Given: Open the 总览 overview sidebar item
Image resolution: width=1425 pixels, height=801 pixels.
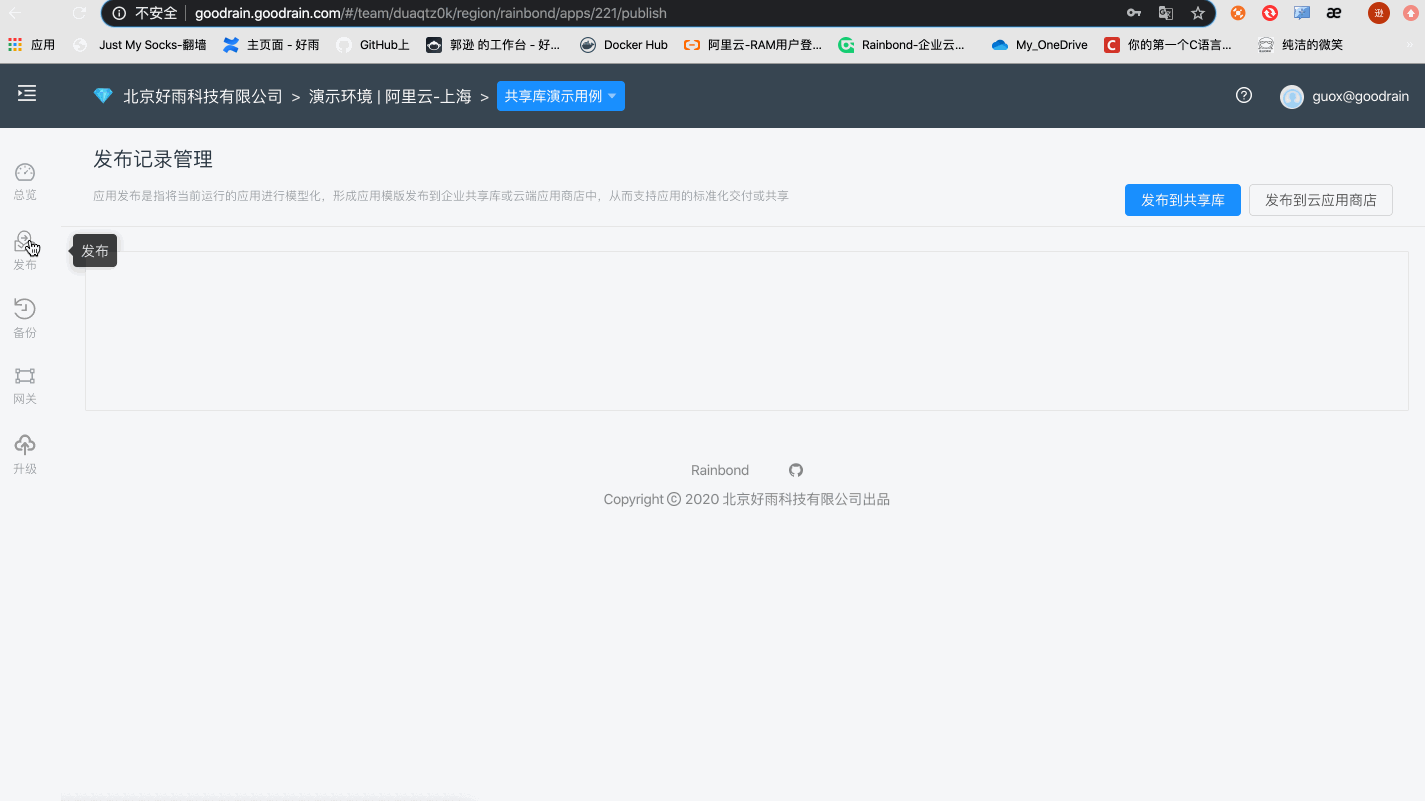Looking at the screenshot, I should pos(25,181).
